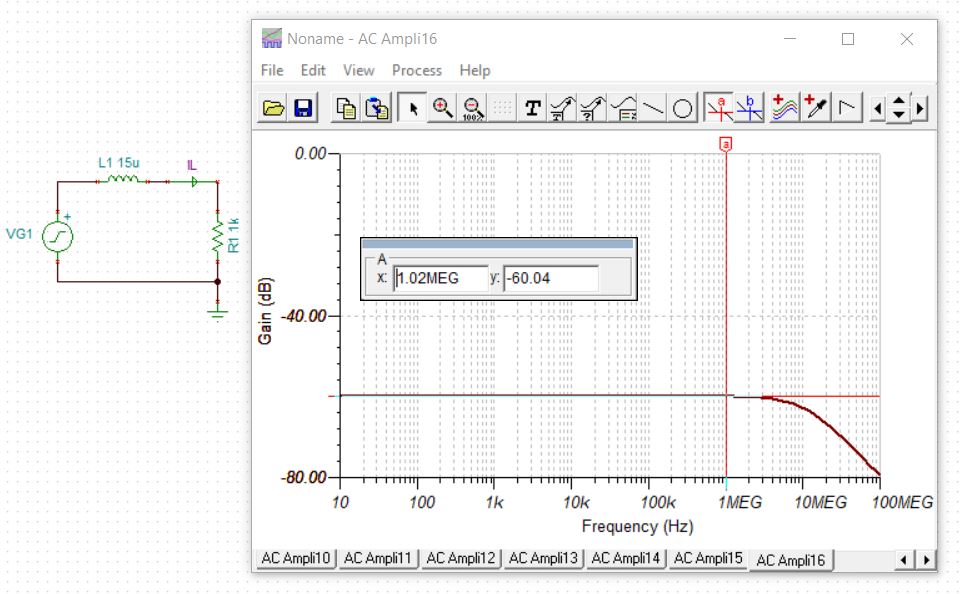Select the line drawing tool
Viewport: 963px width, 594px height.
pos(651,107)
